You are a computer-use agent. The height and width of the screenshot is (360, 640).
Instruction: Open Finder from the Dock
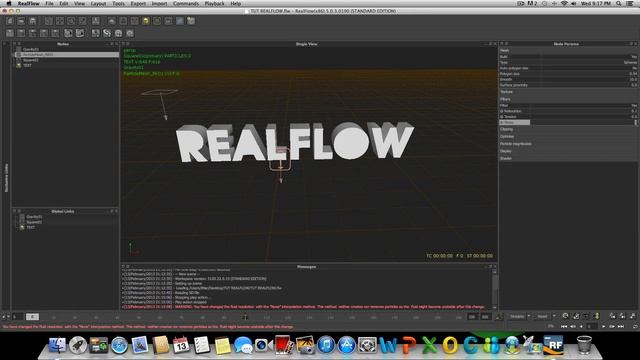[x=58, y=345]
